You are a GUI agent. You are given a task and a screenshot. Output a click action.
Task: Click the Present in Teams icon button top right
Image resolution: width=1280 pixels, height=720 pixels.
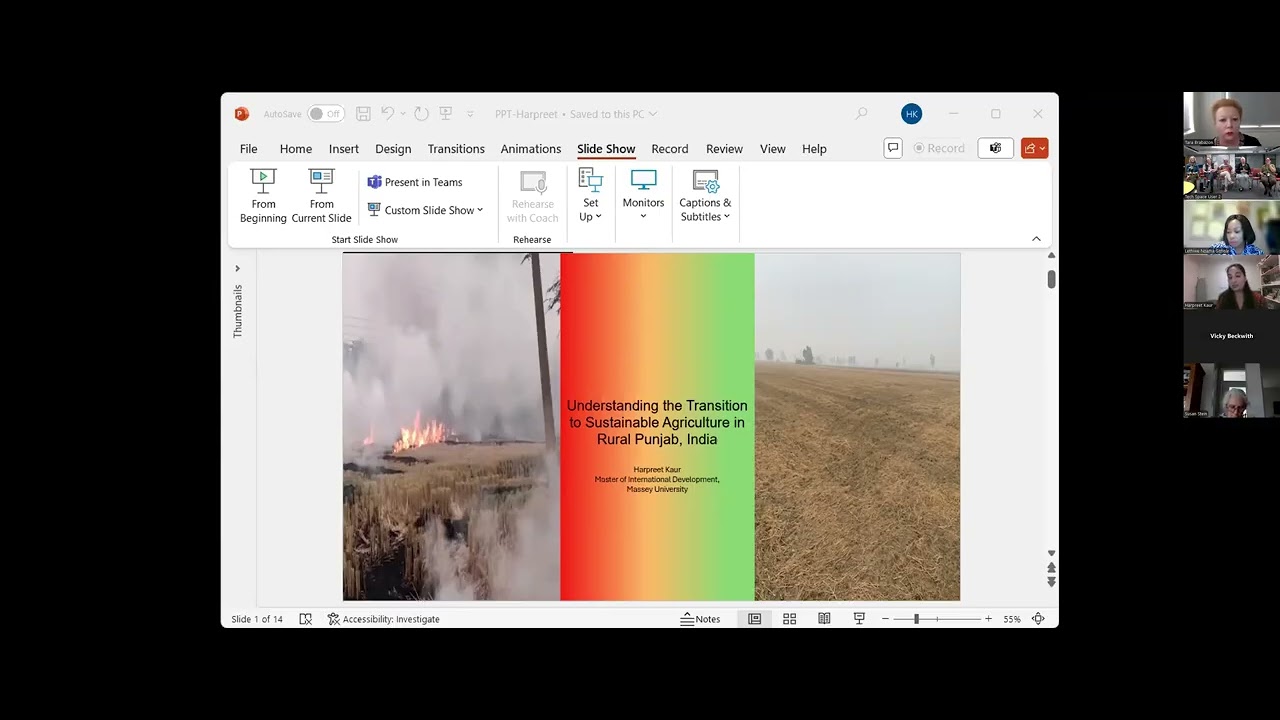click(x=995, y=148)
